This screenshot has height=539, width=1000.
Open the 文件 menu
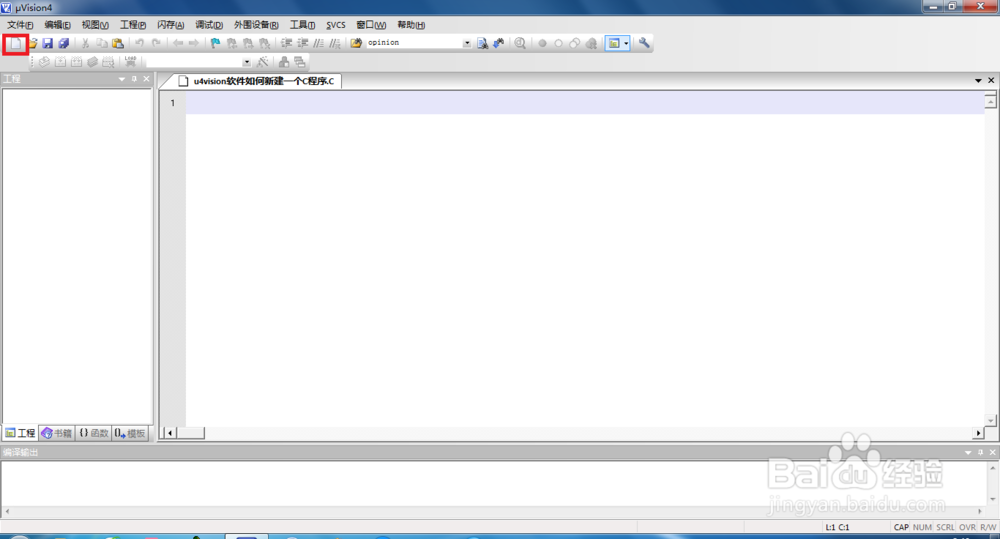click(20, 25)
